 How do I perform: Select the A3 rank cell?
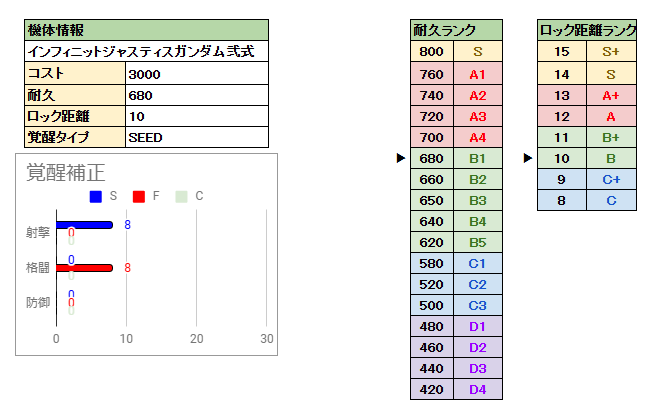[478, 116]
